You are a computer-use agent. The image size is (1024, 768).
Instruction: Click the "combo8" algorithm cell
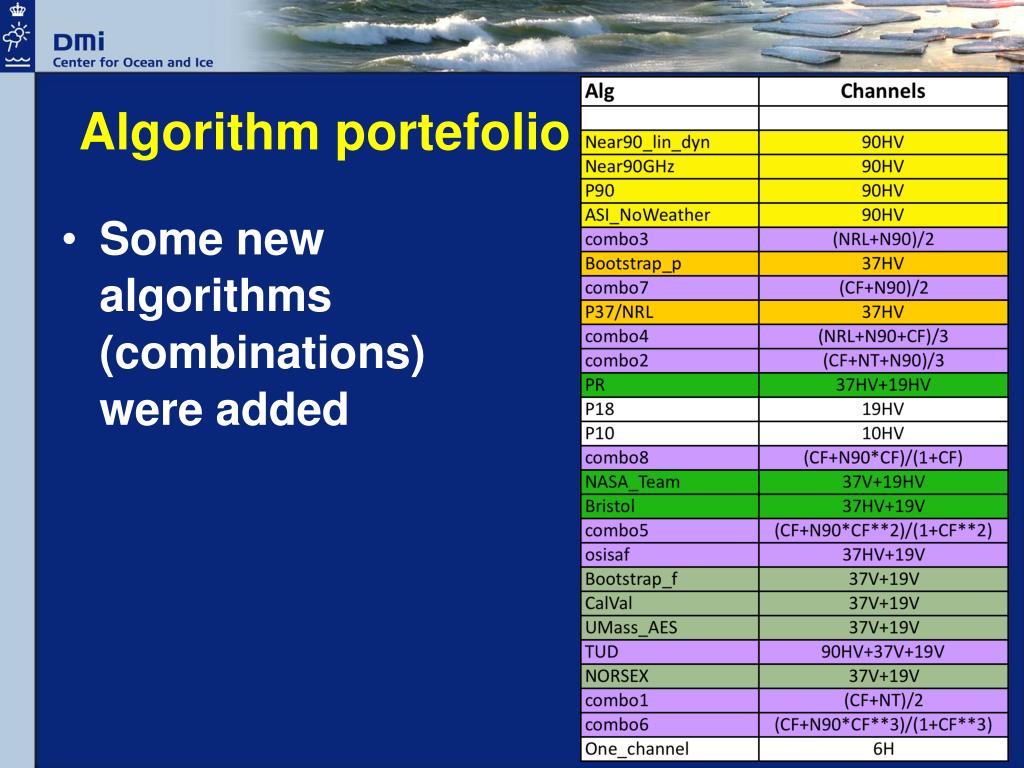click(670, 458)
